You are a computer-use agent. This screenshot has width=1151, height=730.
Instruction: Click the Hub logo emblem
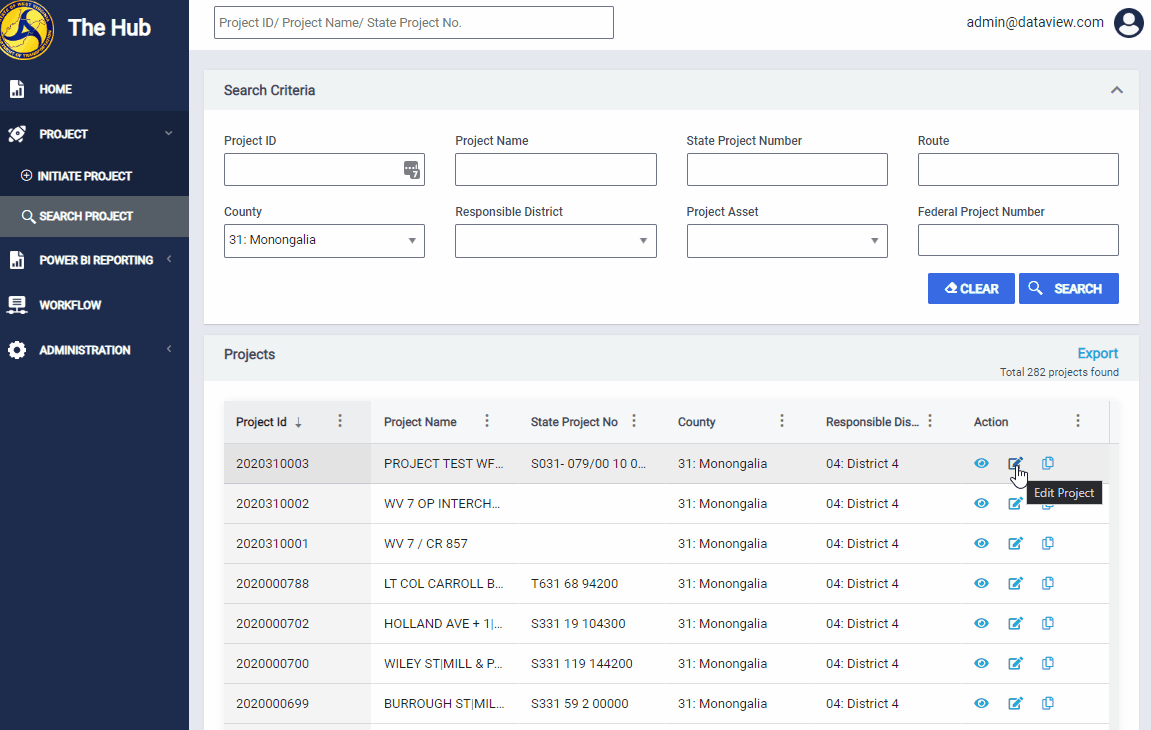(26, 29)
